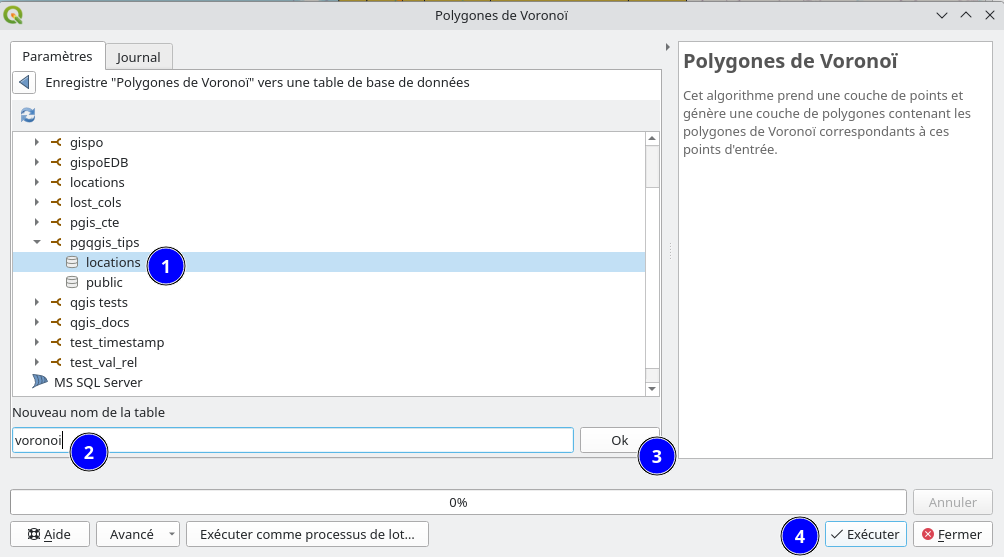Click the pgqgis_tips connection icon

click(x=56, y=242)
